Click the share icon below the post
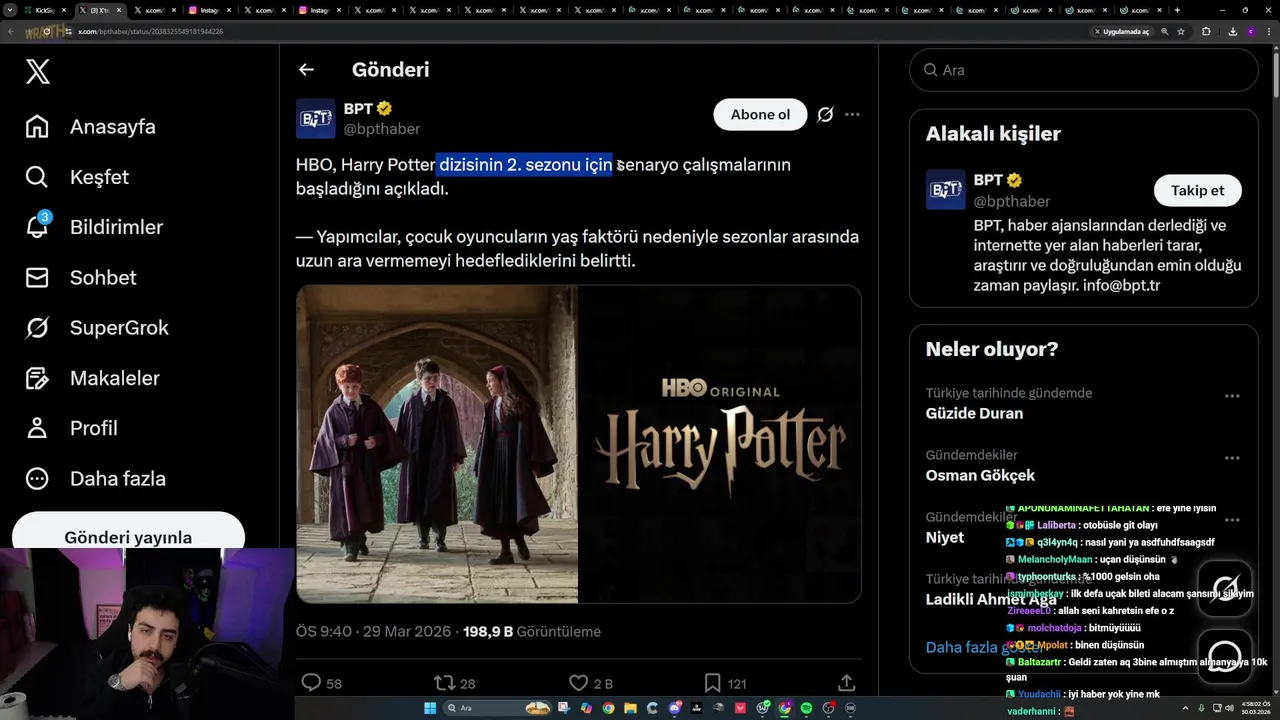Screen dimensions: 1280x720 pyautogui.click(x=846, y=683)
